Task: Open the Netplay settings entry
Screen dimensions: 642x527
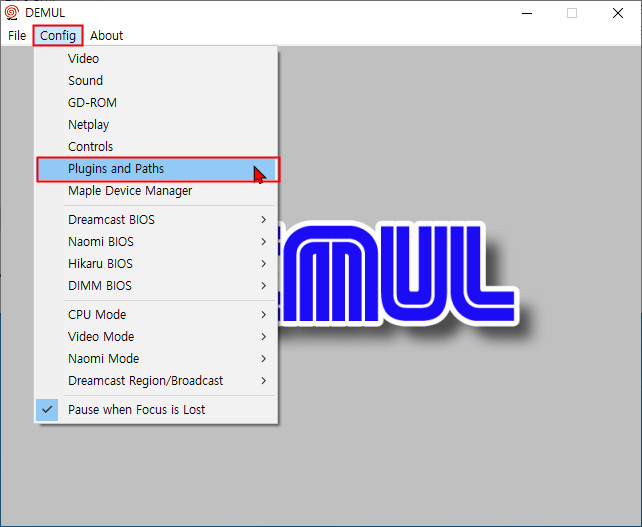Action: [x=156, y=125]
